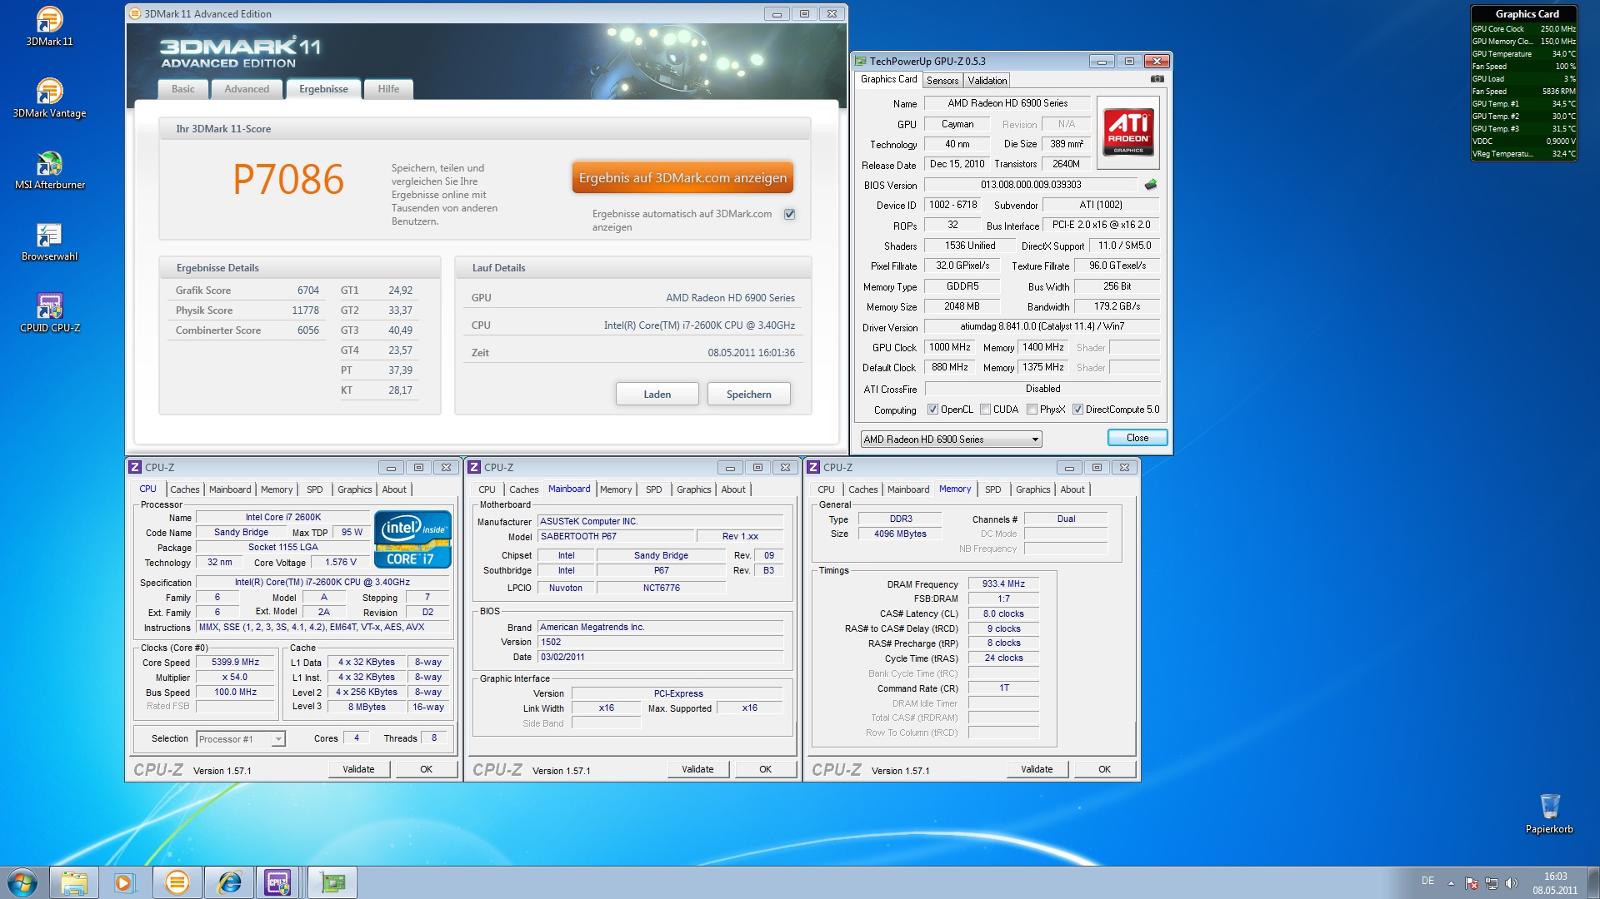
Task: Select Memory tab in the middle CPU-Z window
Action: tap(616, 489)
